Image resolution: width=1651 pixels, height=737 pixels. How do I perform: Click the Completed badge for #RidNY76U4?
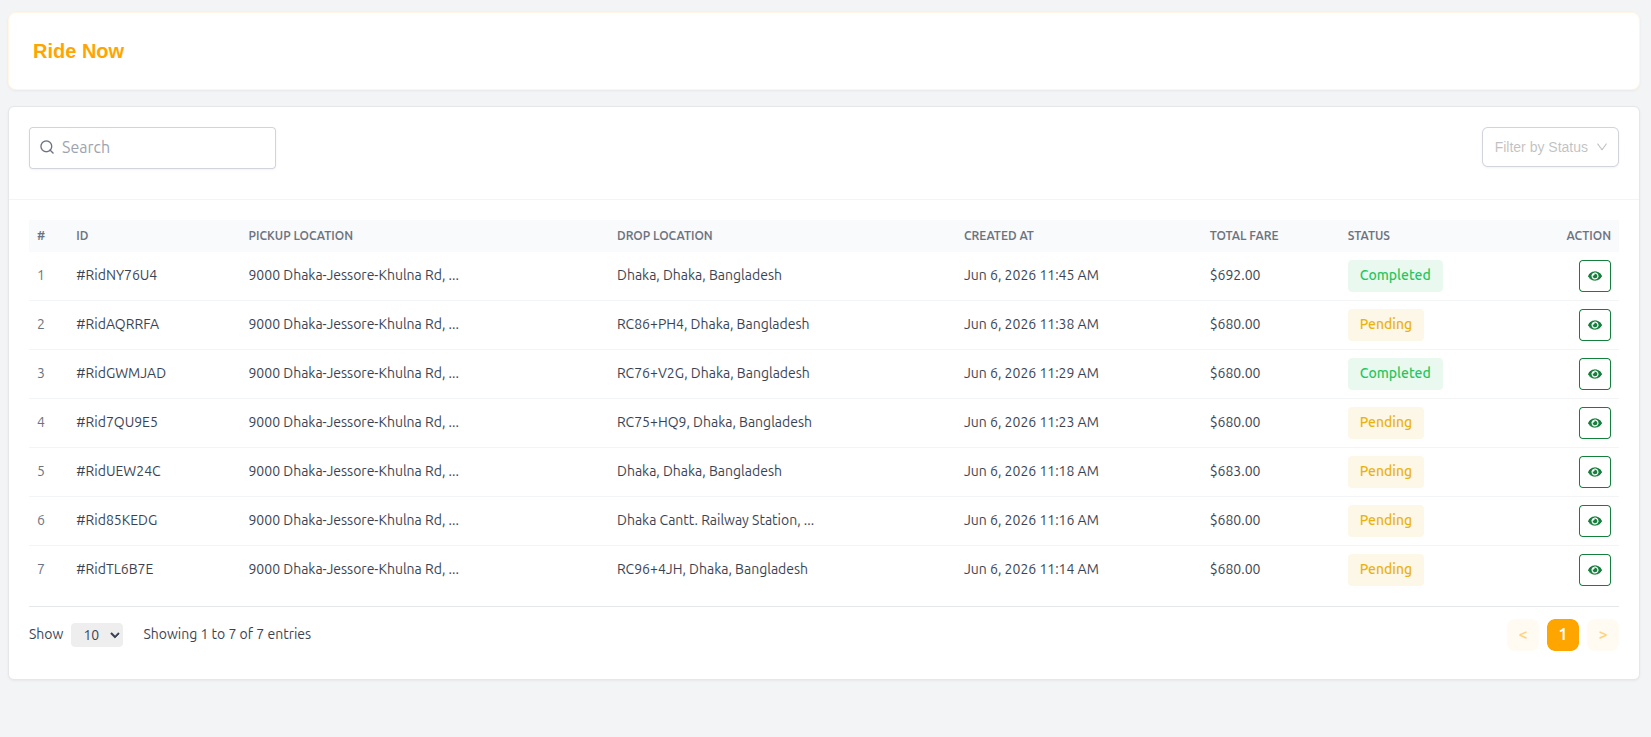point(1395,276)
